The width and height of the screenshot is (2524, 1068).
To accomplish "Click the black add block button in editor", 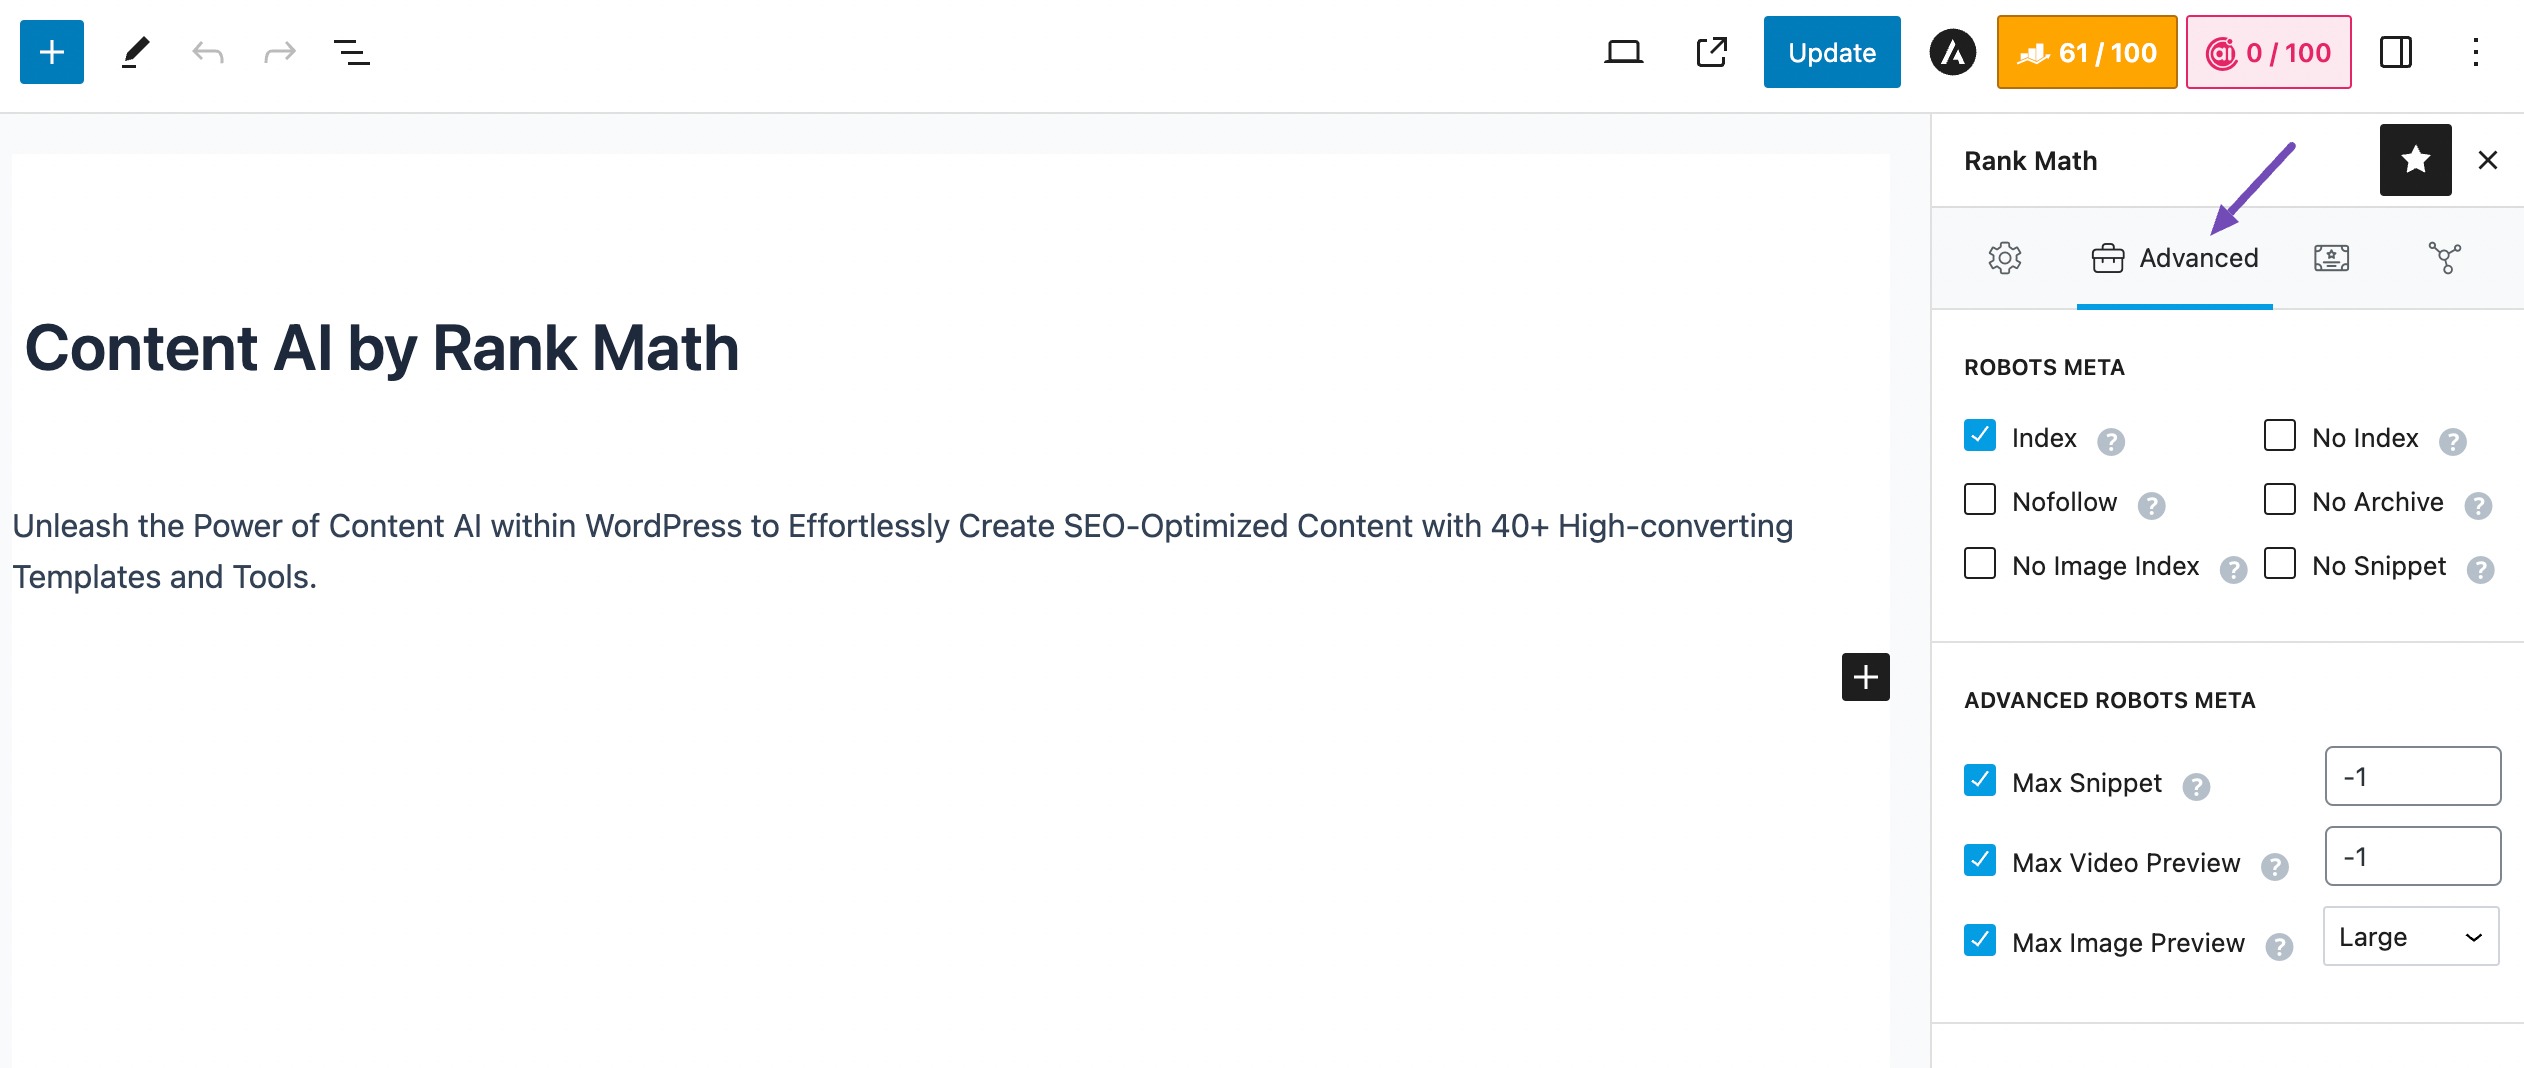I will point(1866,677).
